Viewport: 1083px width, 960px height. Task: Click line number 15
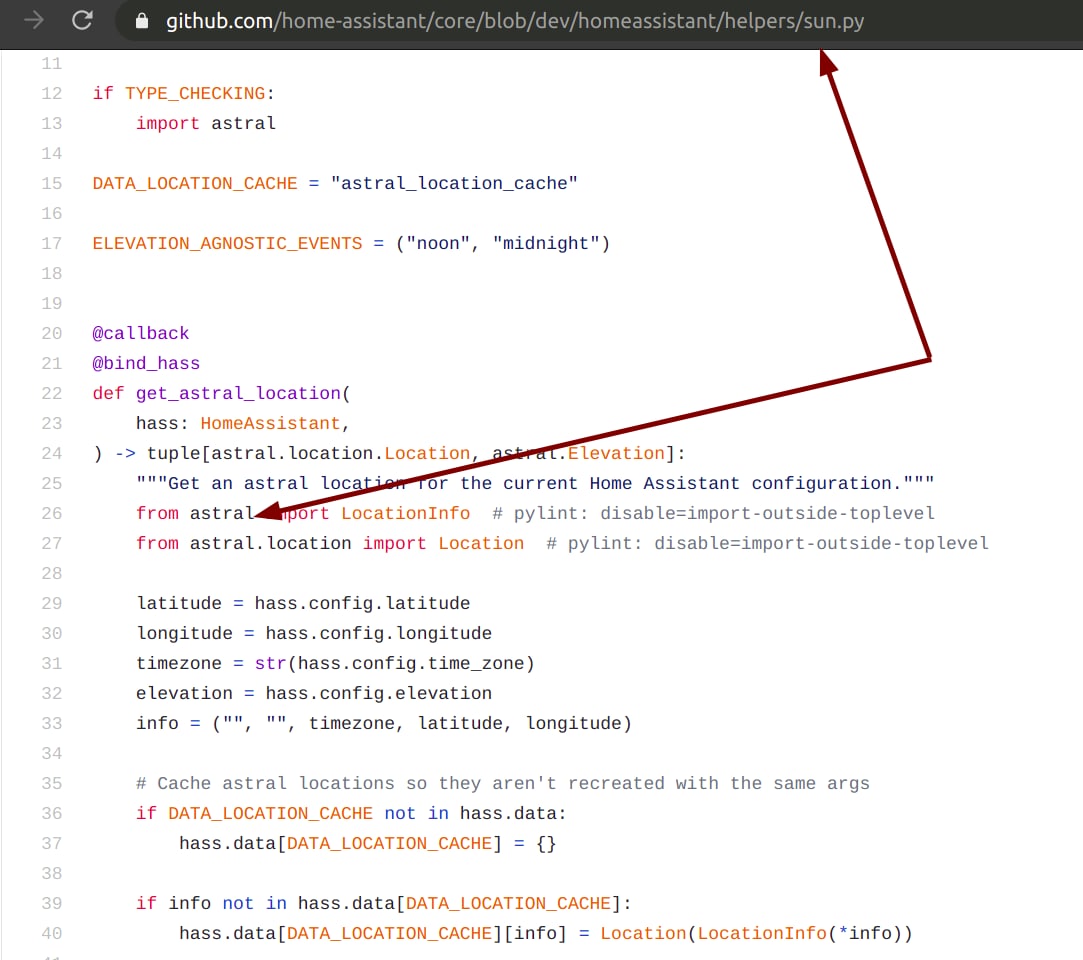coord(52,184)
